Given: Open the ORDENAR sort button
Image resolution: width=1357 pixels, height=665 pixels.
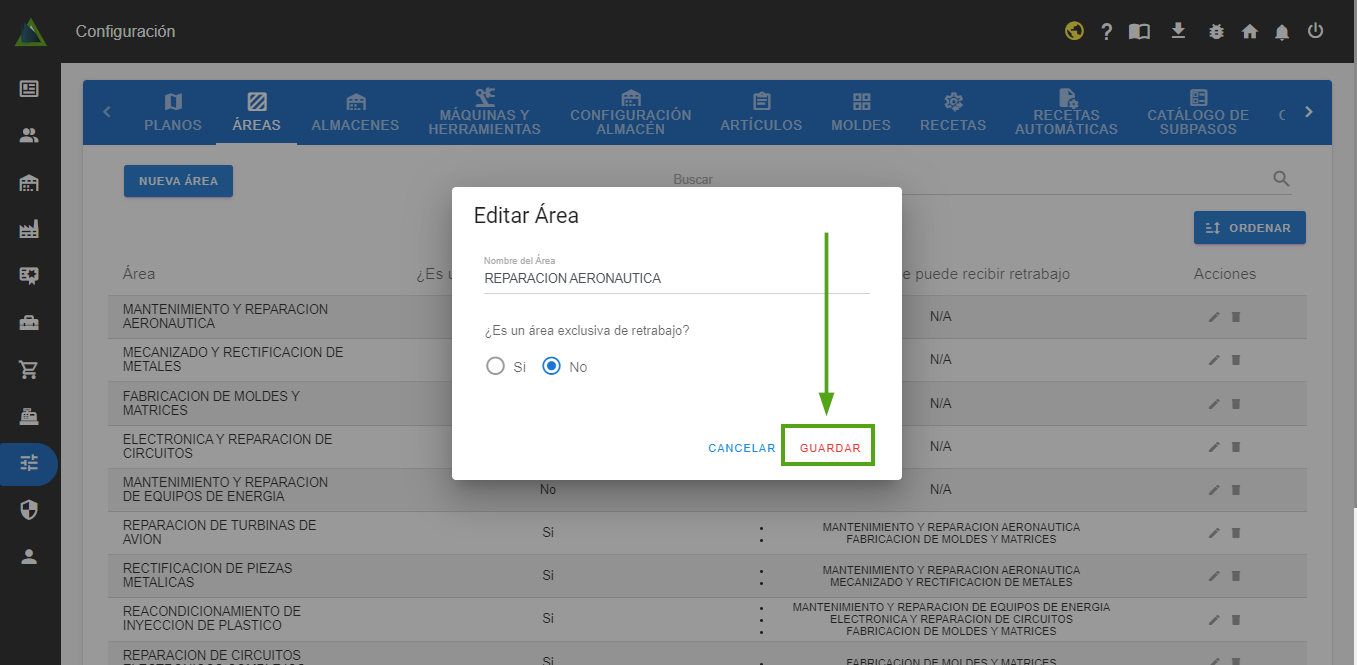Looking at the screenshot, I should point(1249,228).
